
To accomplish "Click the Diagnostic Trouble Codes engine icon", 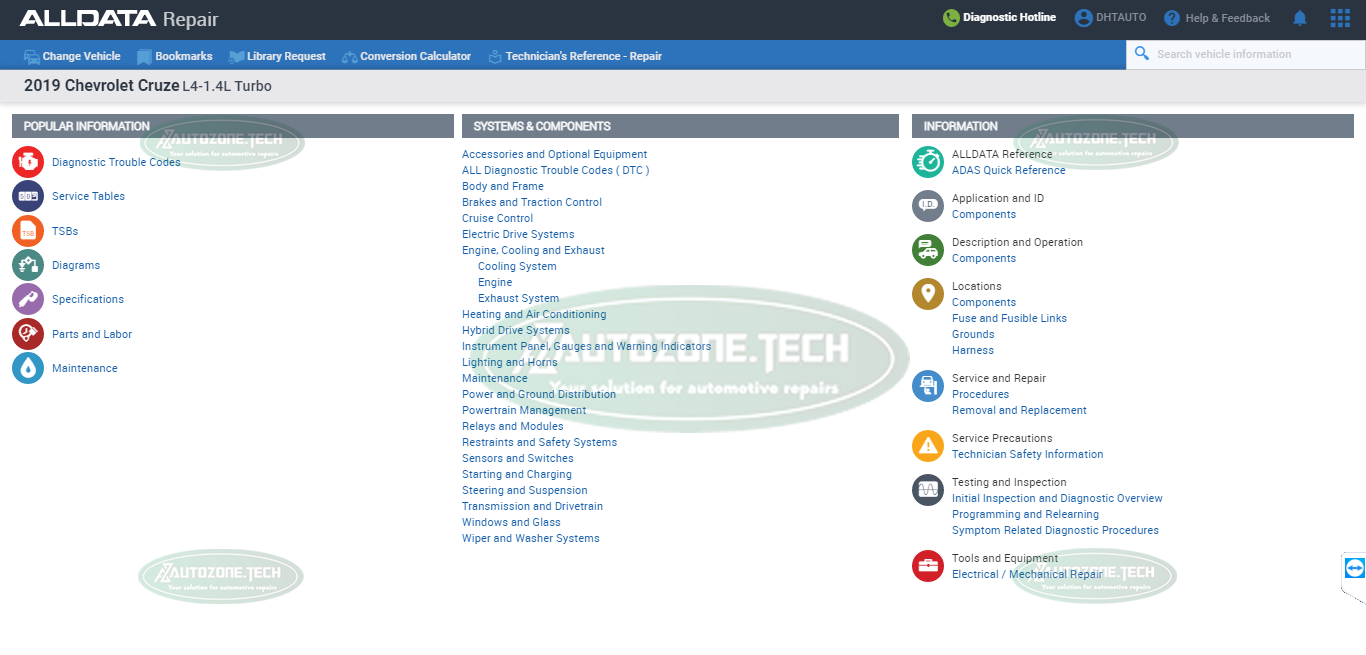I will (28, 162).
